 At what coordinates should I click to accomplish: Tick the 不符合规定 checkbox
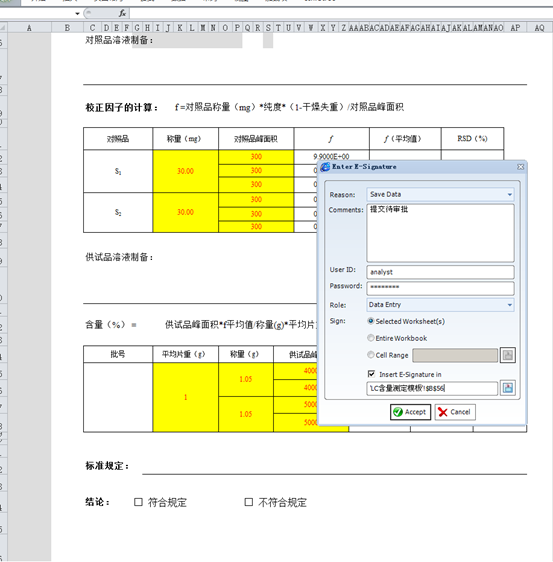click(248, 502)
